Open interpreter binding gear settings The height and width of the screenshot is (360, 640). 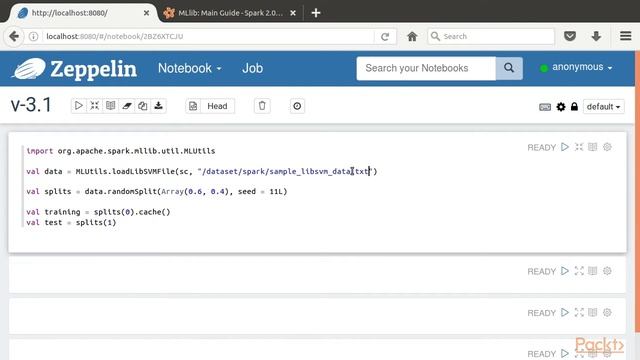[561, 107]
